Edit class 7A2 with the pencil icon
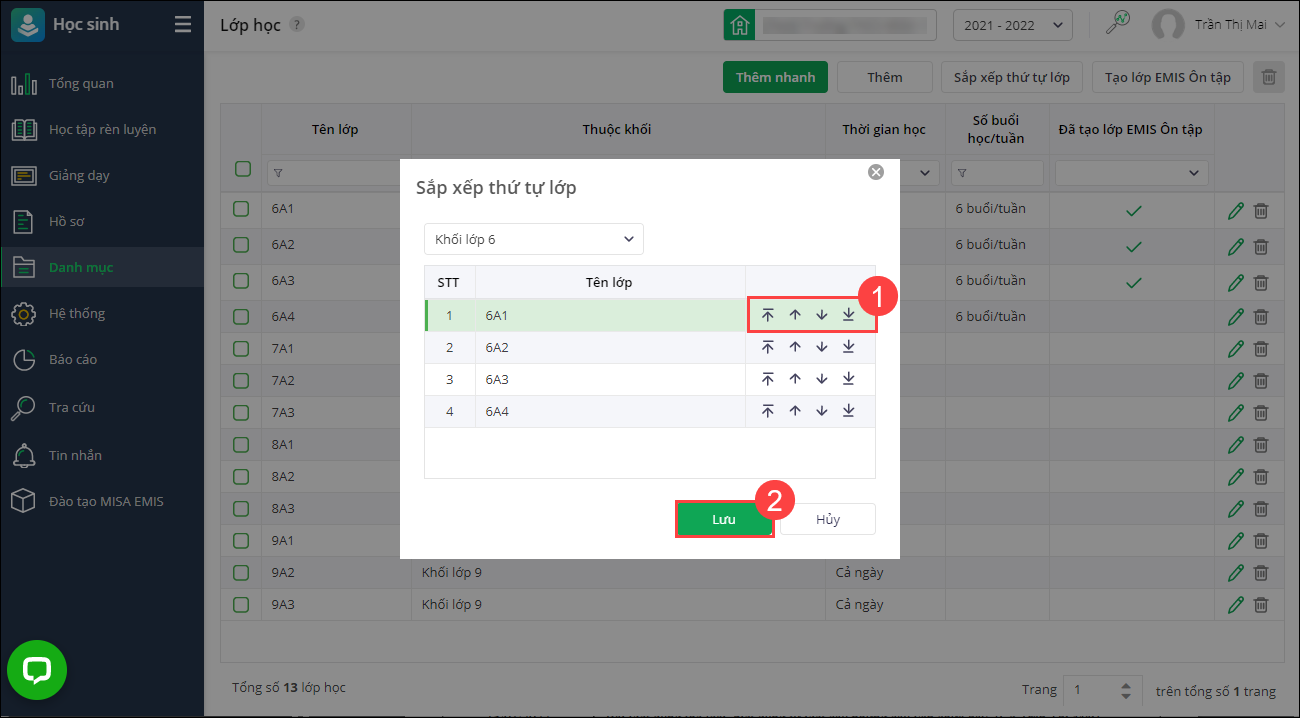 click(x=1236, y=381)
